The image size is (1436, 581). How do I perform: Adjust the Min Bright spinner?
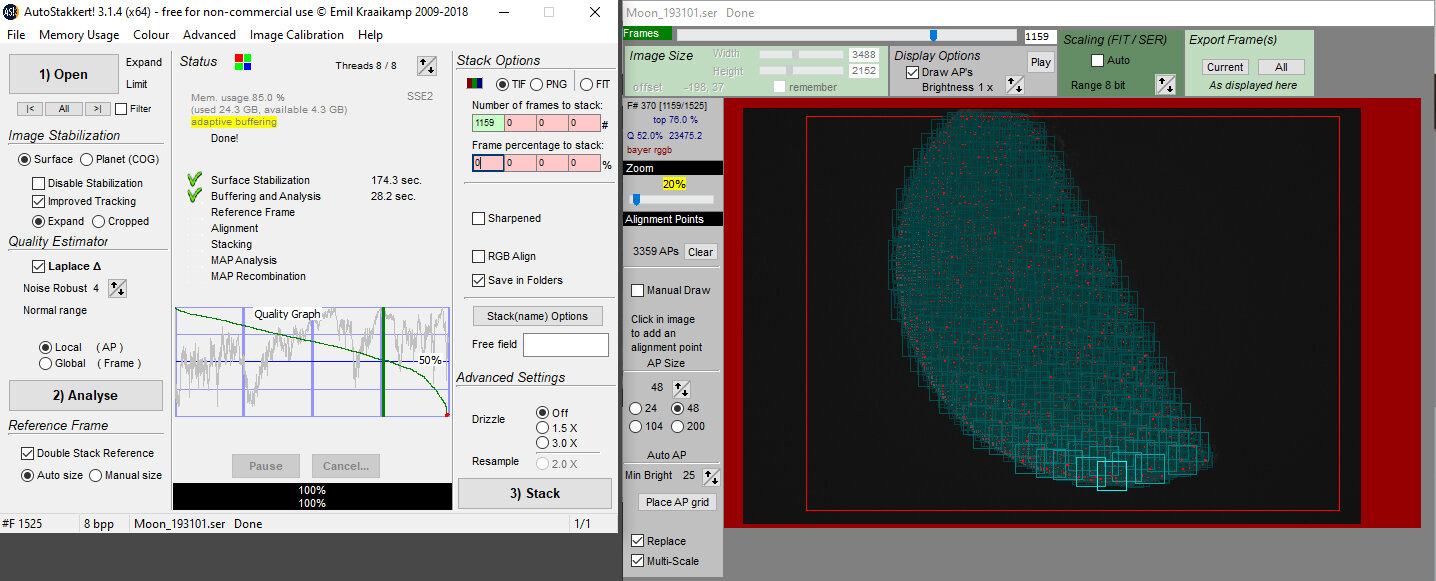pos(711,476)
